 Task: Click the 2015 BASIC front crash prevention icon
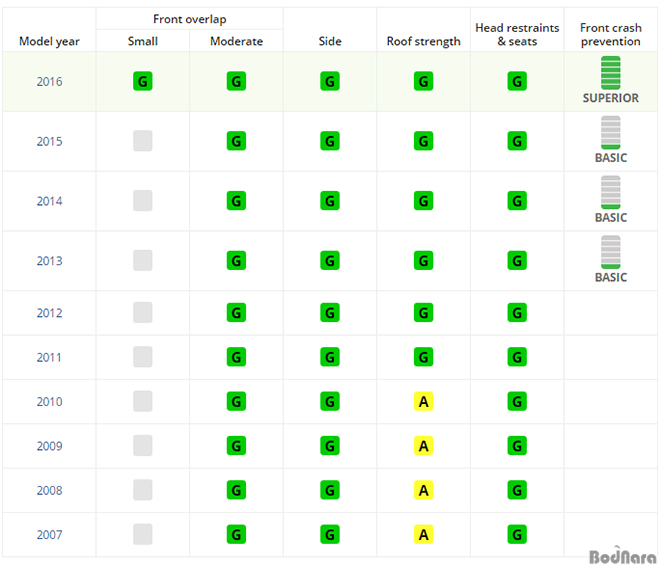point(610,133)
